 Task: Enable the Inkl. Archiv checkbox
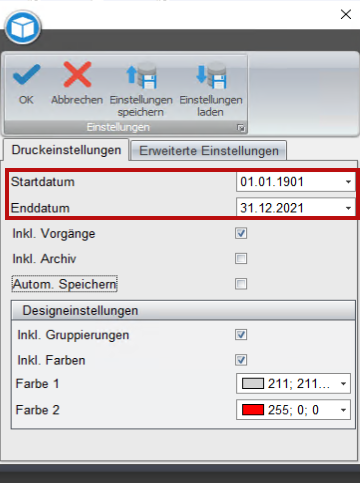(x=241, y=258)
